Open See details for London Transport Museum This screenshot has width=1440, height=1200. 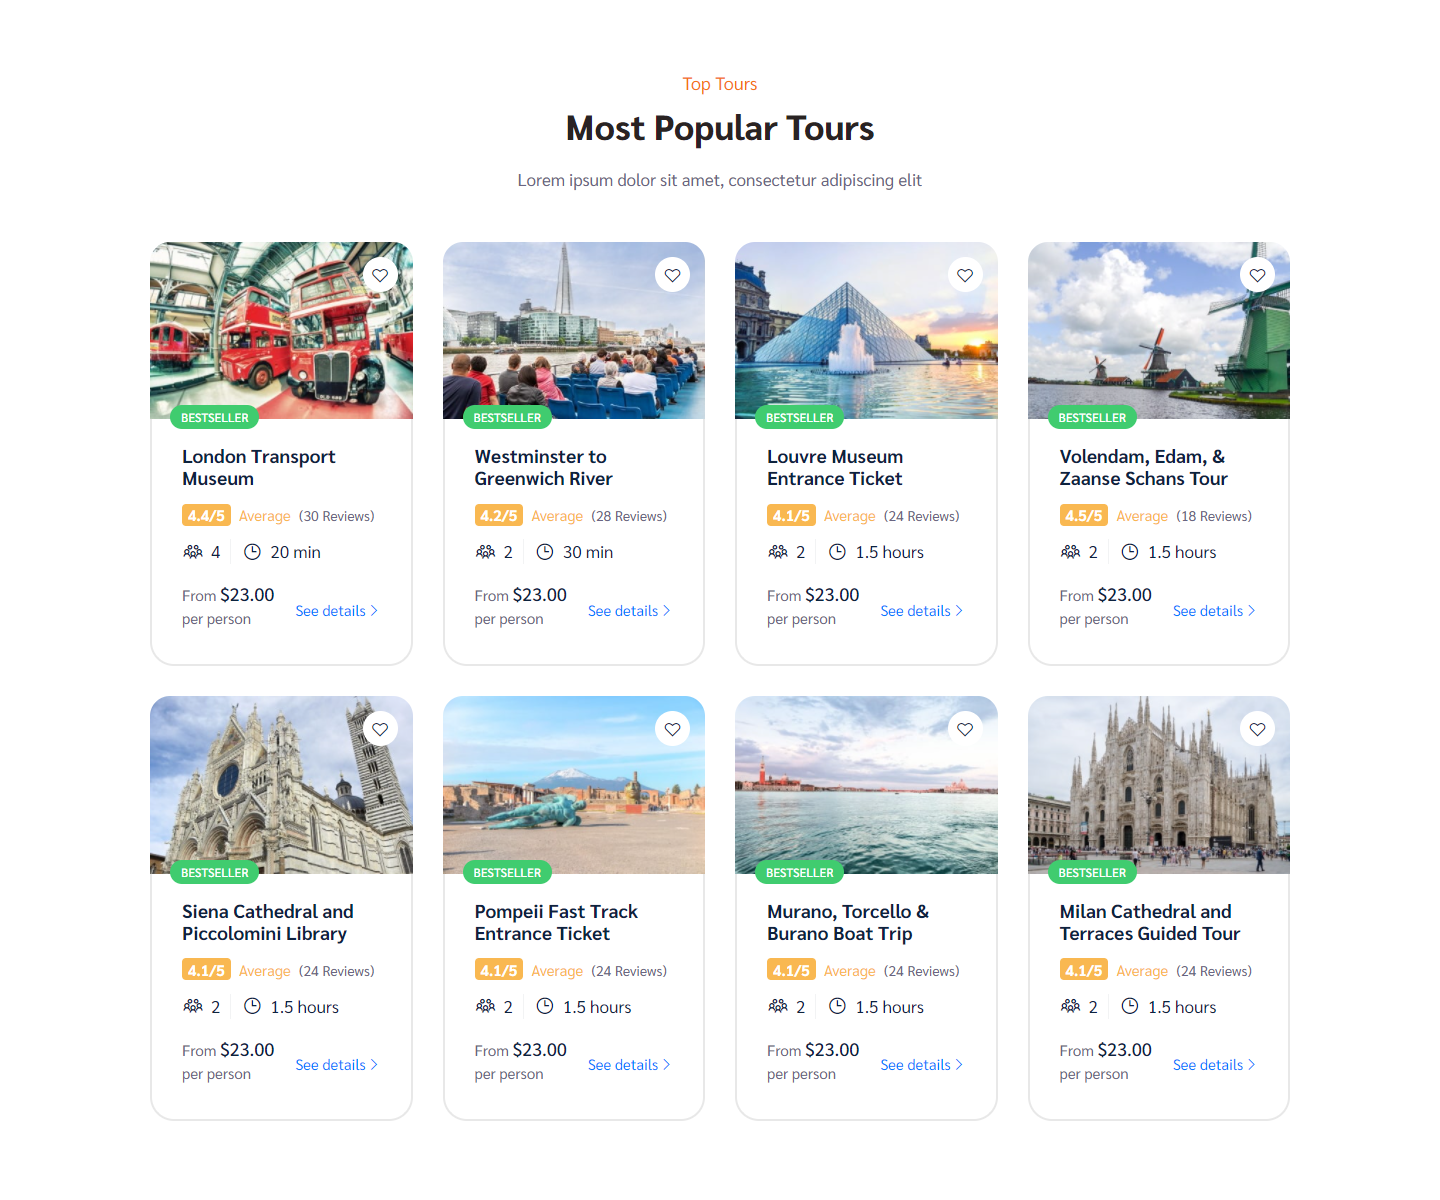[337, 611]
